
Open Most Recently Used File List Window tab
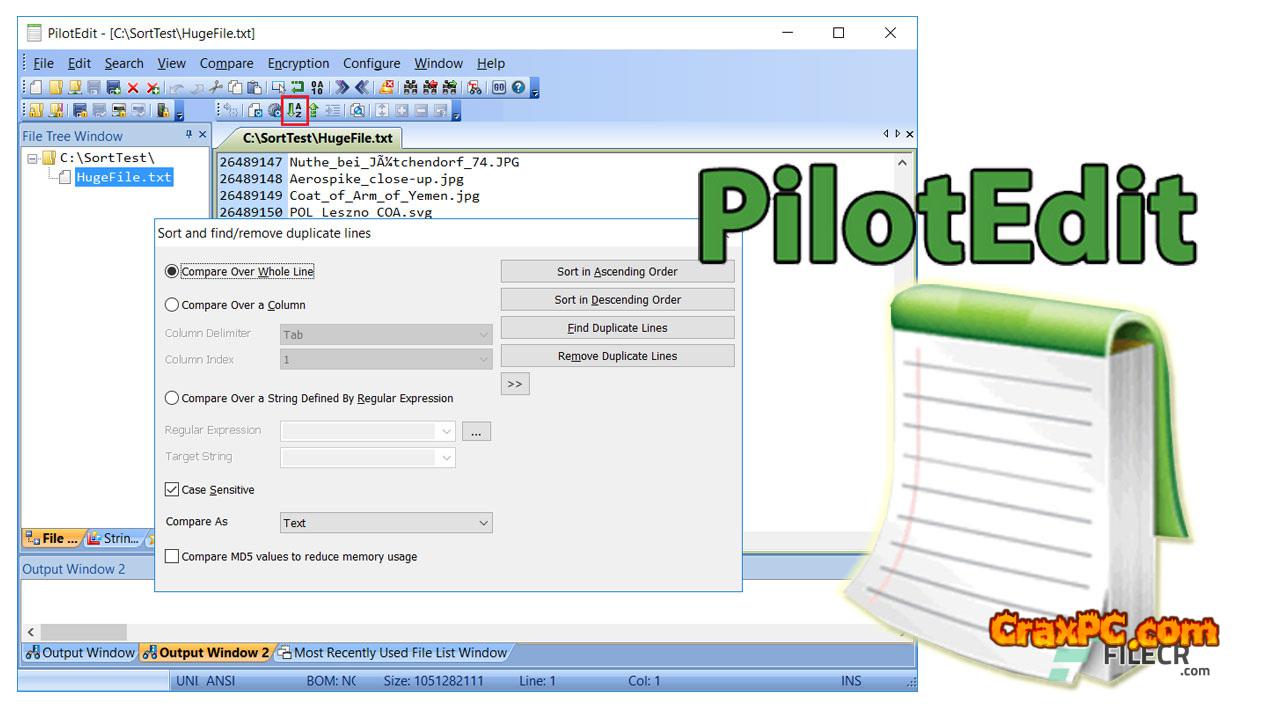(392, 653)
